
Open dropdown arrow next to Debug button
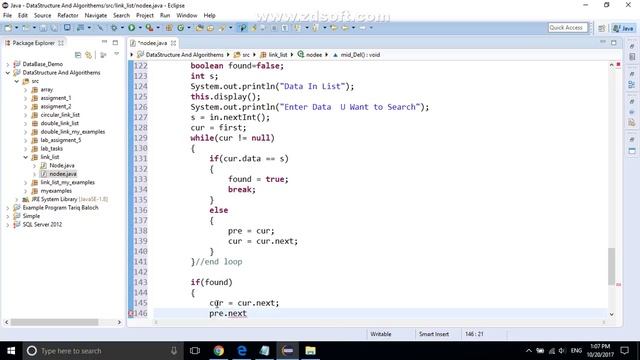click(x=122, y=28)
